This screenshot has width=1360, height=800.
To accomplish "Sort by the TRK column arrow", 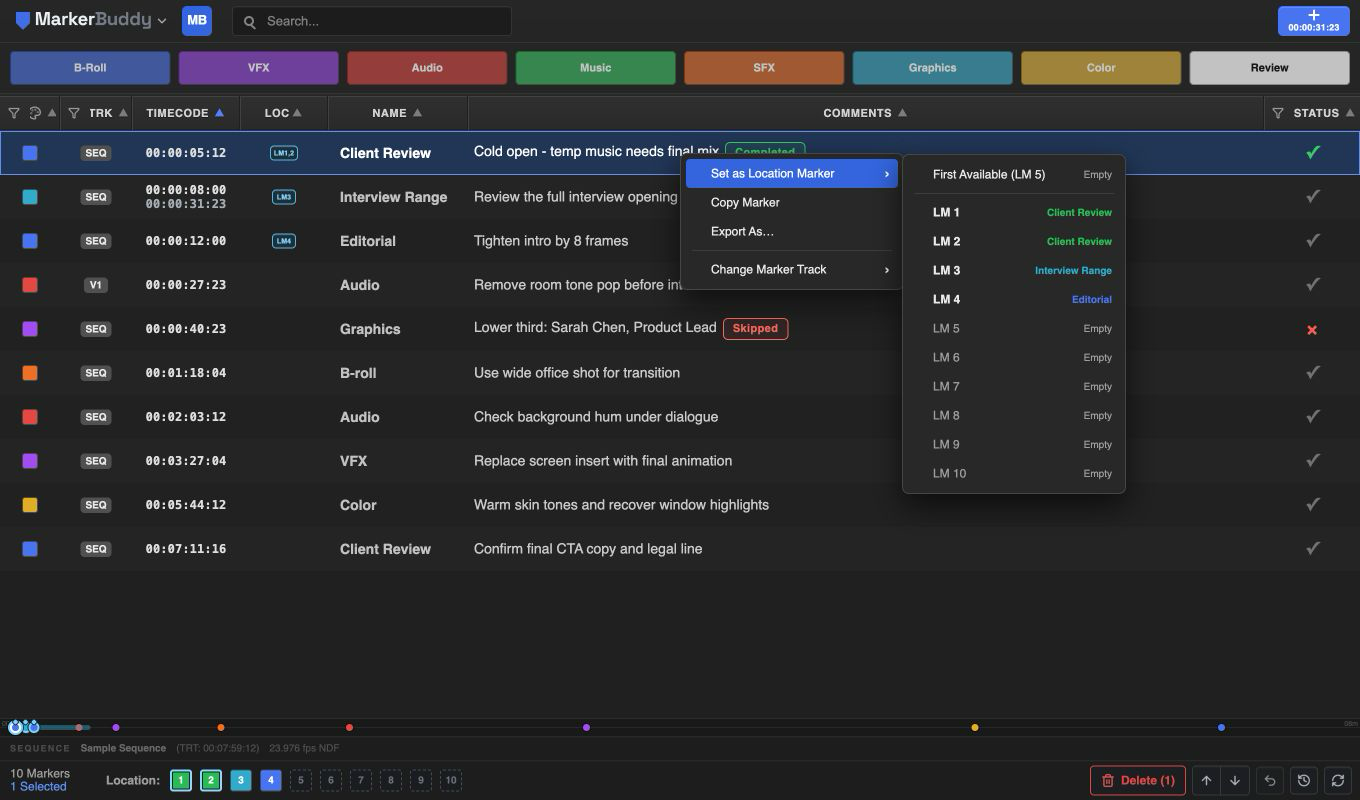I will (124, 113).
